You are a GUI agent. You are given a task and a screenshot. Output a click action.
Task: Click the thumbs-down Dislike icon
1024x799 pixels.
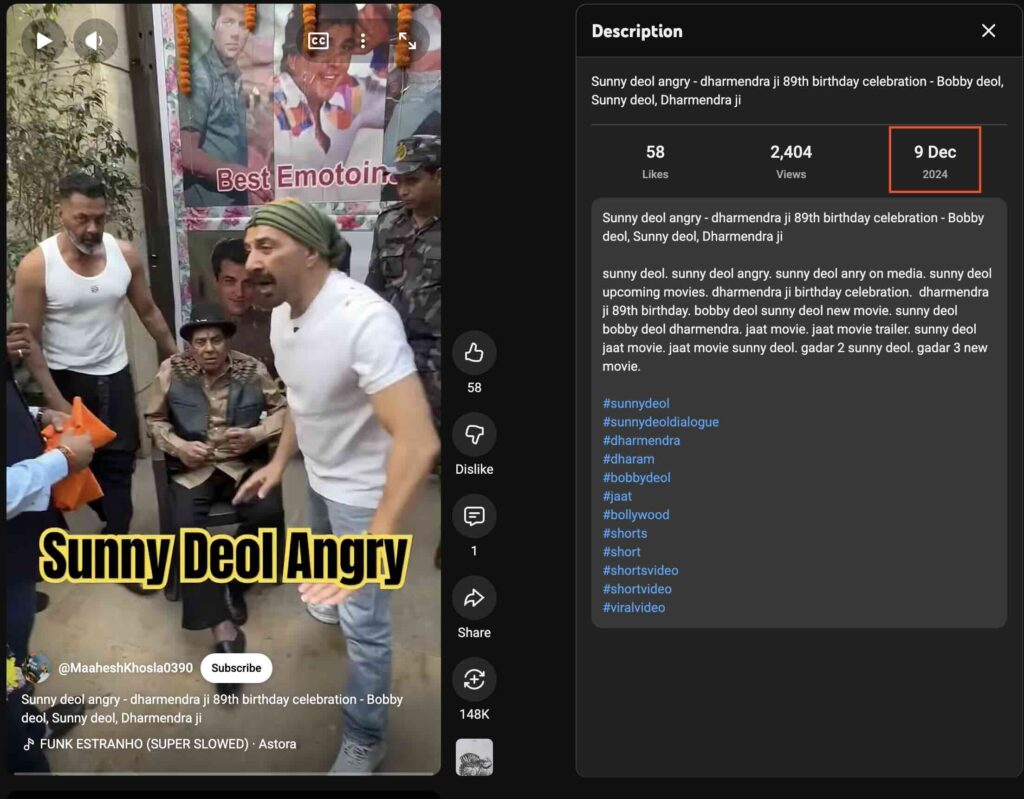(474, 435)
